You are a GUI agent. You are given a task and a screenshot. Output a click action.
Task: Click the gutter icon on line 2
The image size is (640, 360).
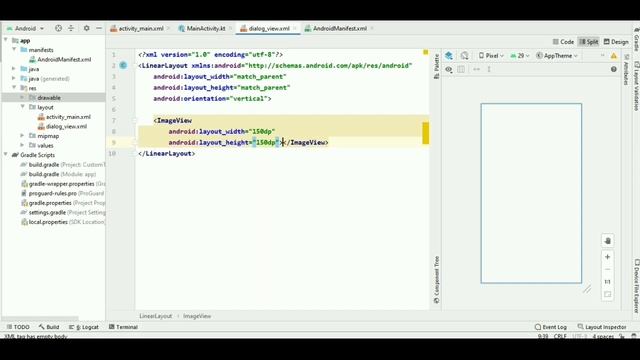click(x=123, y=65)
